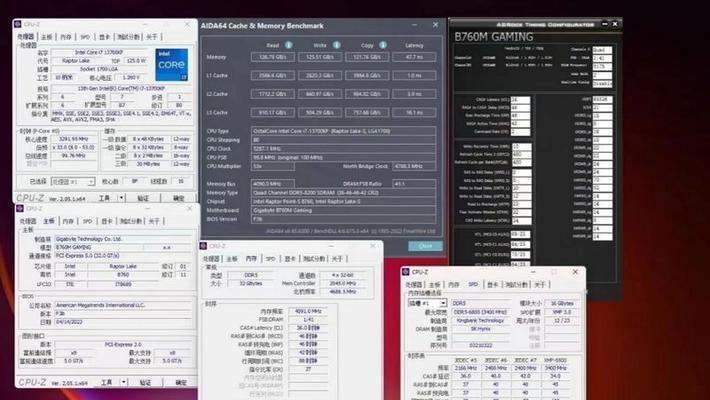This screenshot has height=400, width=710.
Task: Switch to 主板 tab in processor window
Action: [x=47, y=37]
